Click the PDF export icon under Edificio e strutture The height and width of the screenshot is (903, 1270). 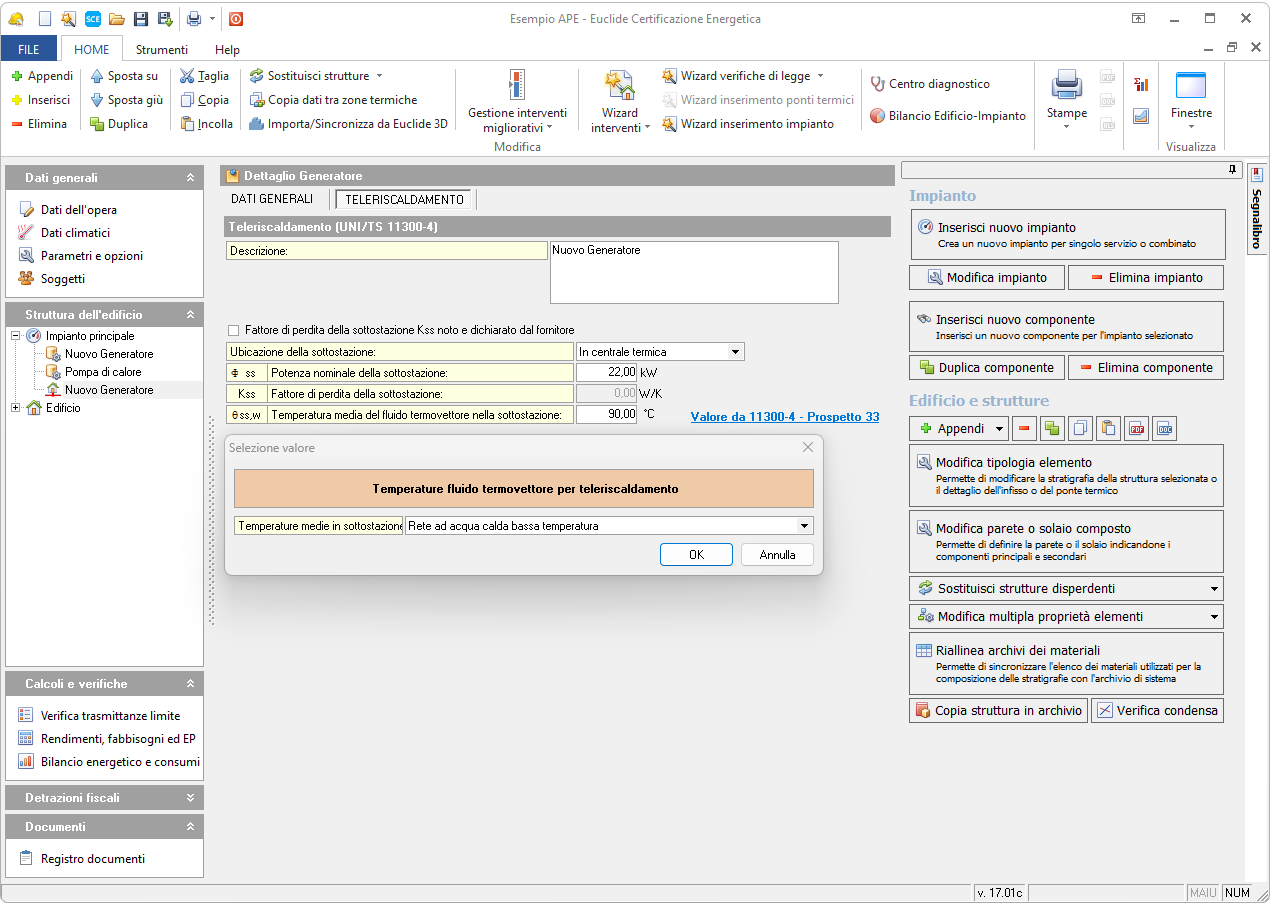(1136, 429)
